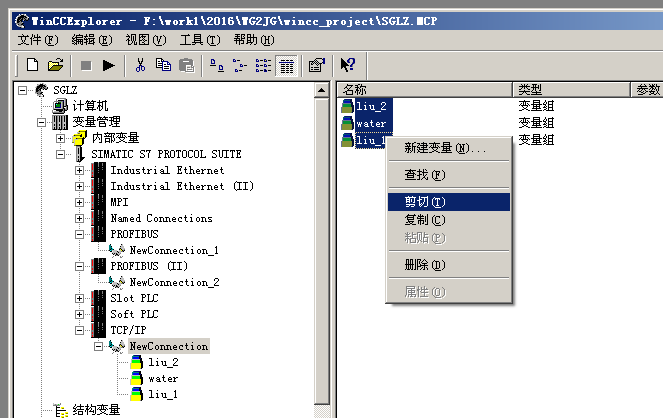Open the 文件(F) menu
663x418 pixels.
(x=38, y=40)
